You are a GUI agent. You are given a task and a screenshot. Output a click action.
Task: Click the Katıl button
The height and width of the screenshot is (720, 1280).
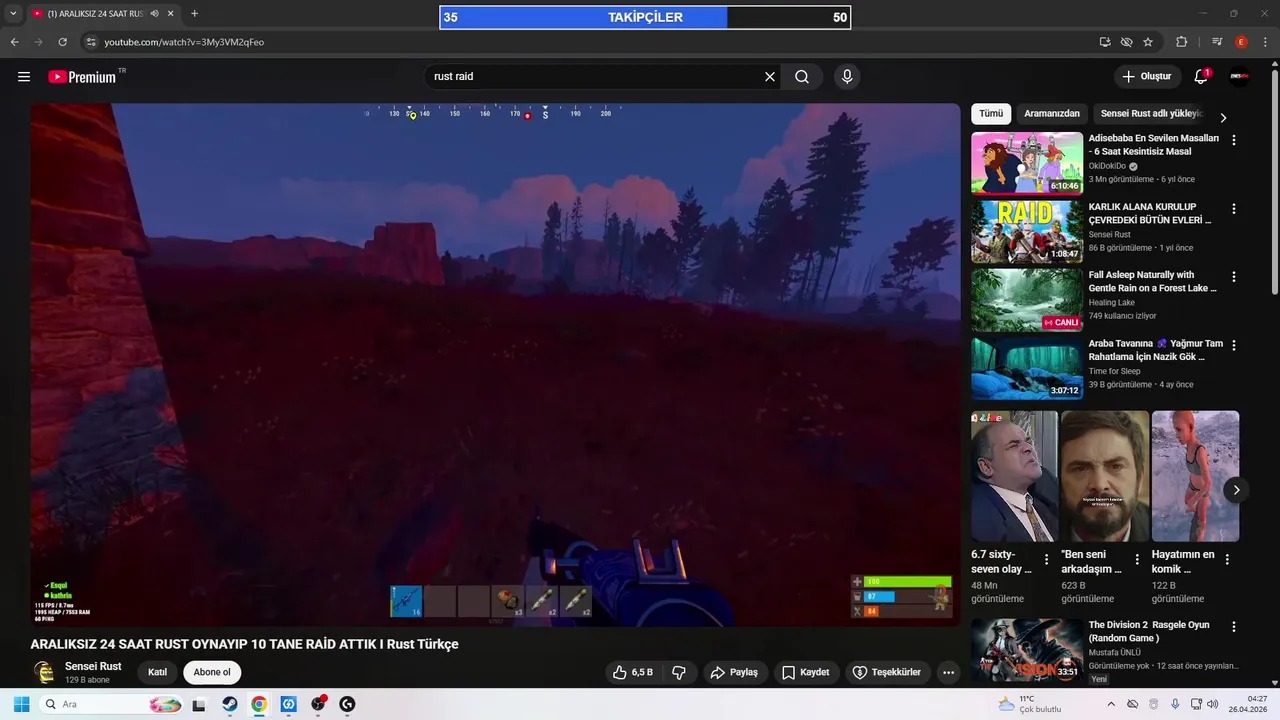tap(157, 672)
